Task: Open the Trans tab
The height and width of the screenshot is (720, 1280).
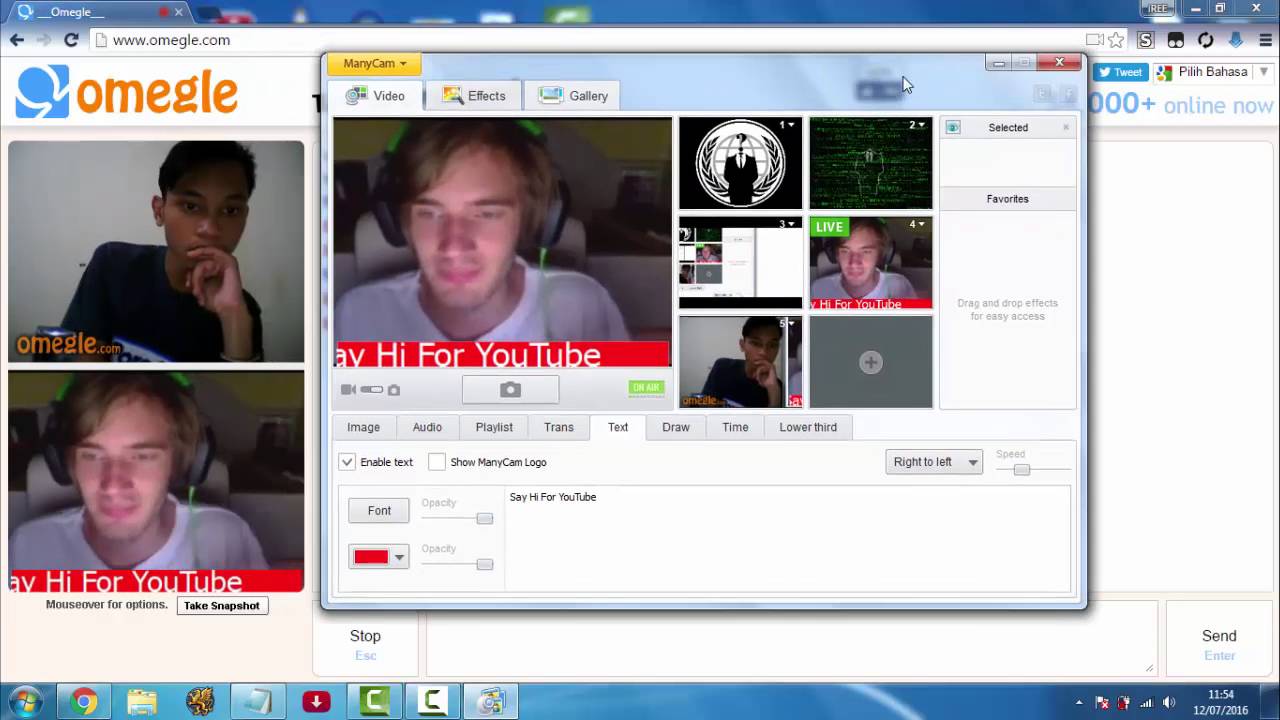Action: (x=559, y=427)
